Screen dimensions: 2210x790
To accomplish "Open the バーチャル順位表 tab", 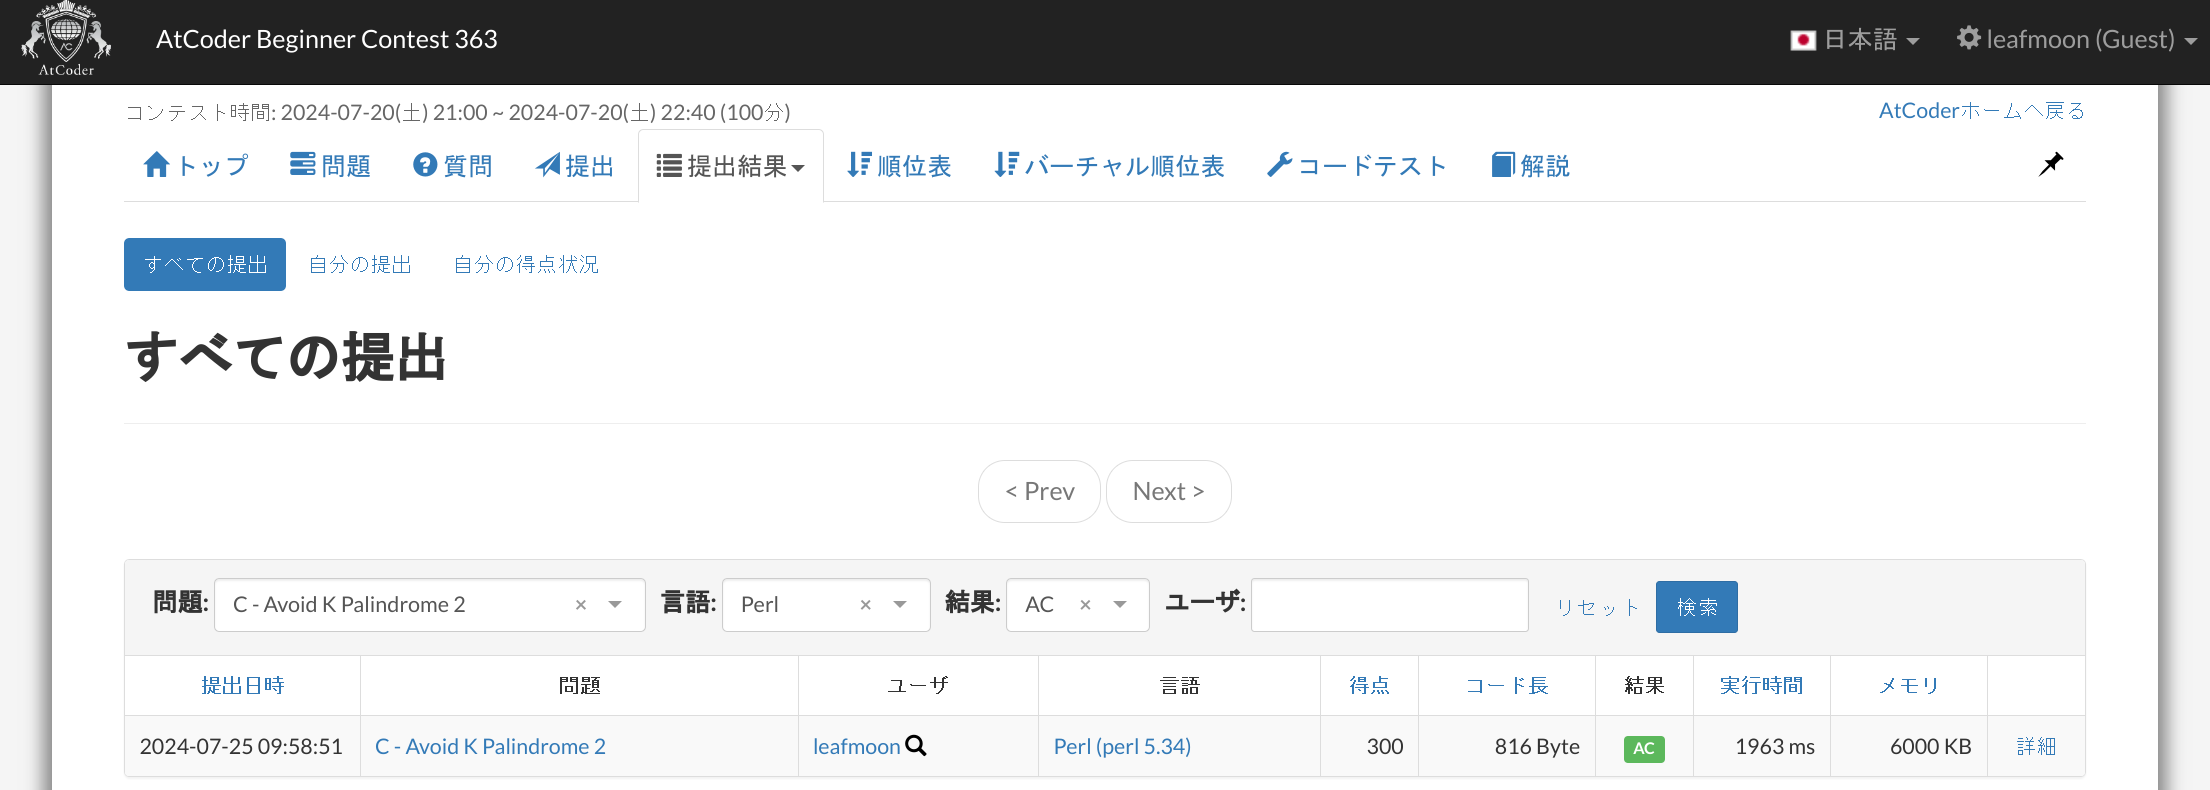I will pyautogui.click(x=1109, y=166).
